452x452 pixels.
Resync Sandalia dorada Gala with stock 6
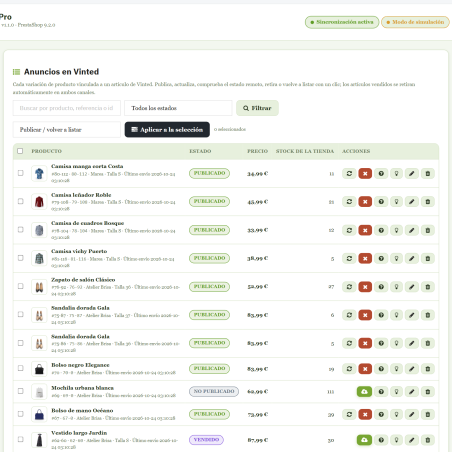[x=349, y=315]
